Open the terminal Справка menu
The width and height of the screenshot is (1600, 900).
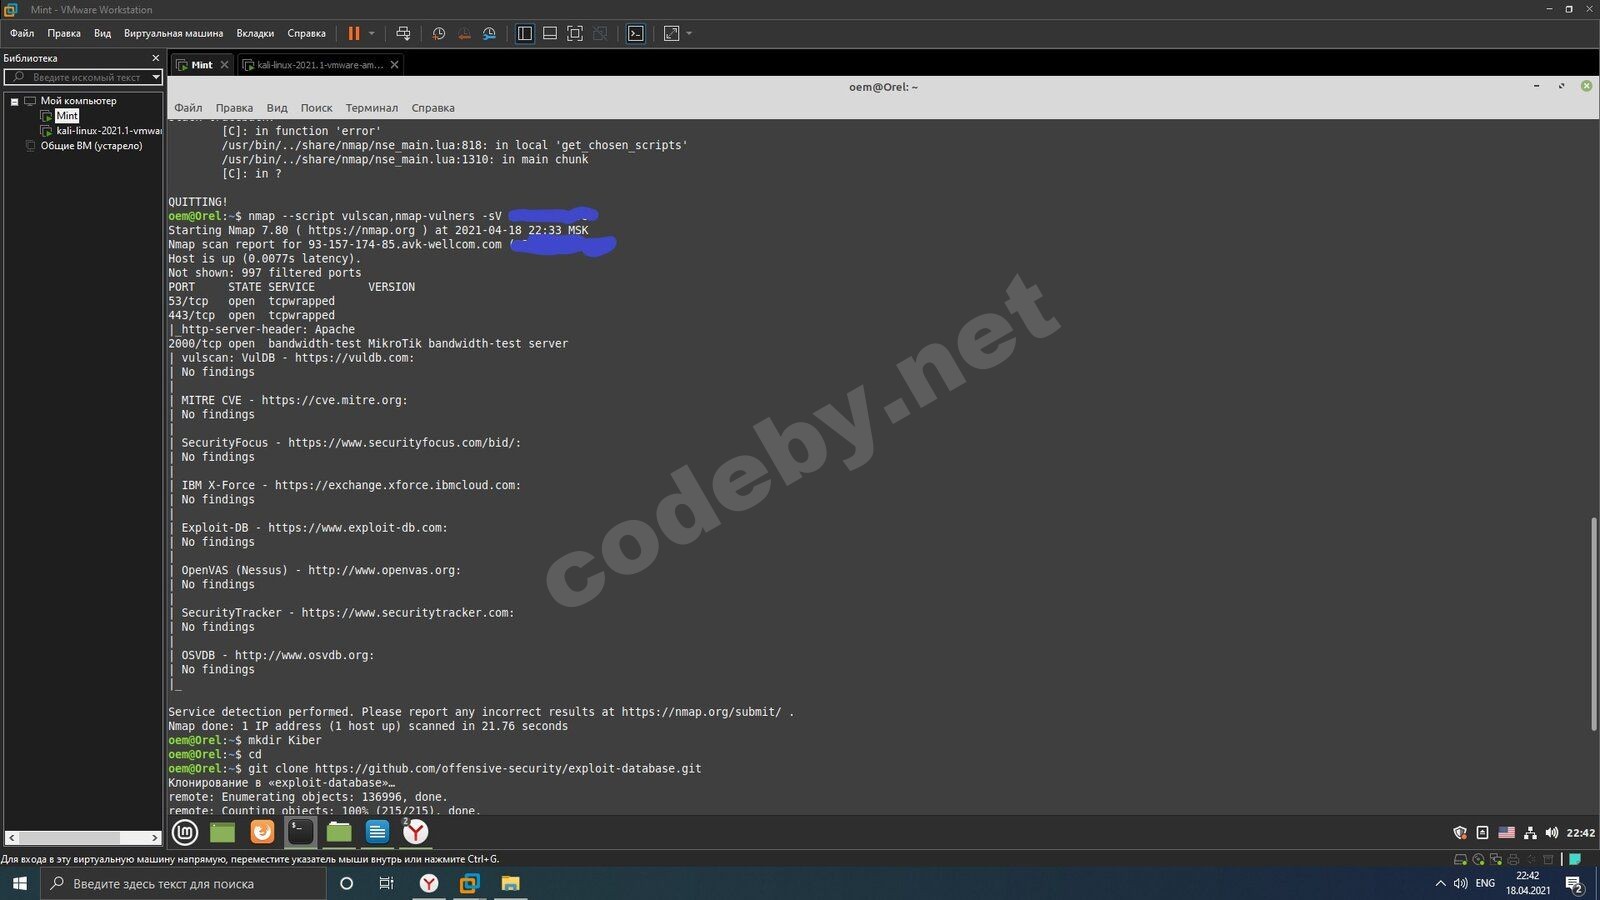(433, 108)
